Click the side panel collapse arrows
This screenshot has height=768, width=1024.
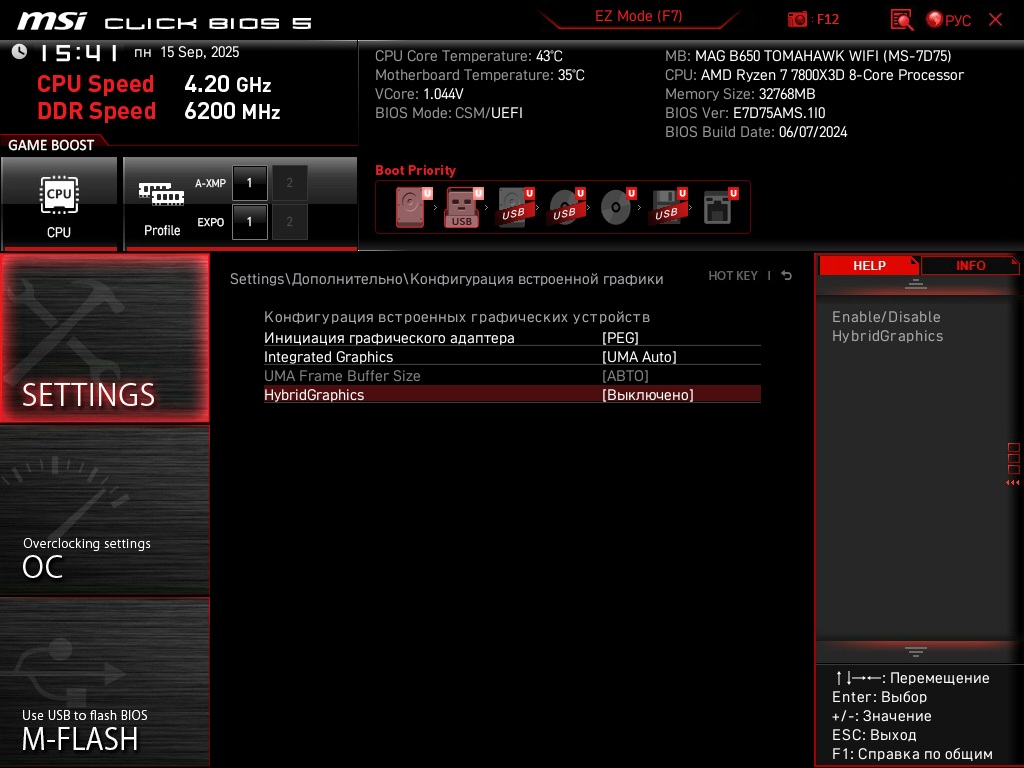tap(1012, 483)
